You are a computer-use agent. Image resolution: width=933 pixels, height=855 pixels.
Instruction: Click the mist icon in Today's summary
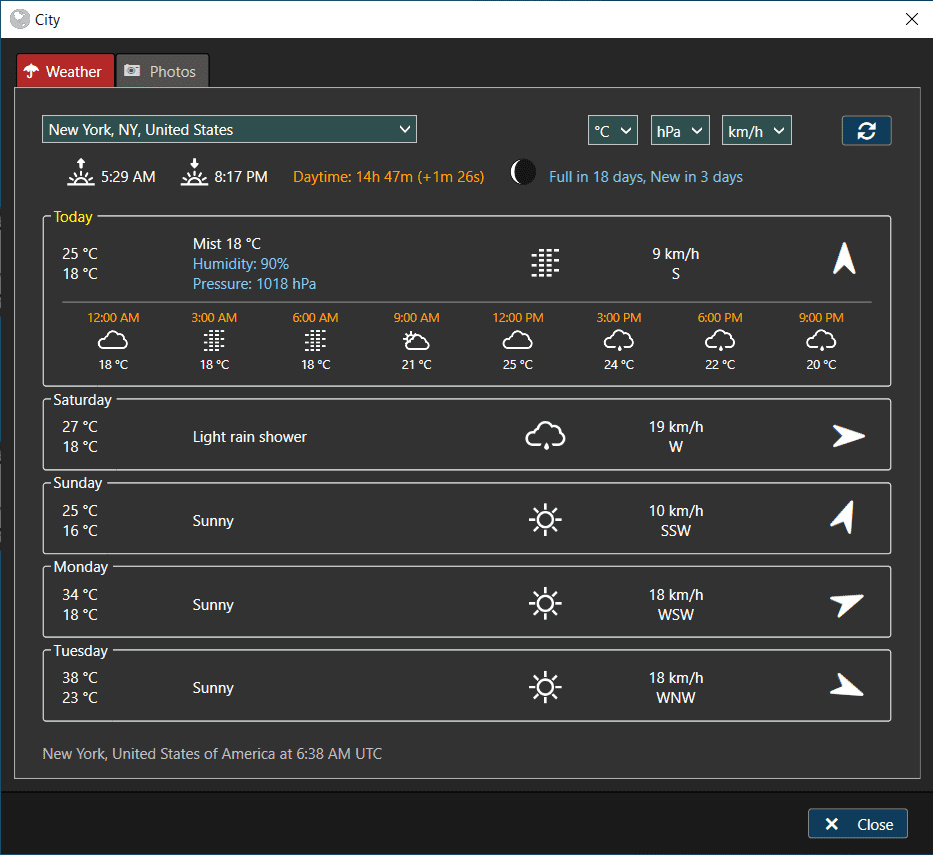[x=545, y=263]
